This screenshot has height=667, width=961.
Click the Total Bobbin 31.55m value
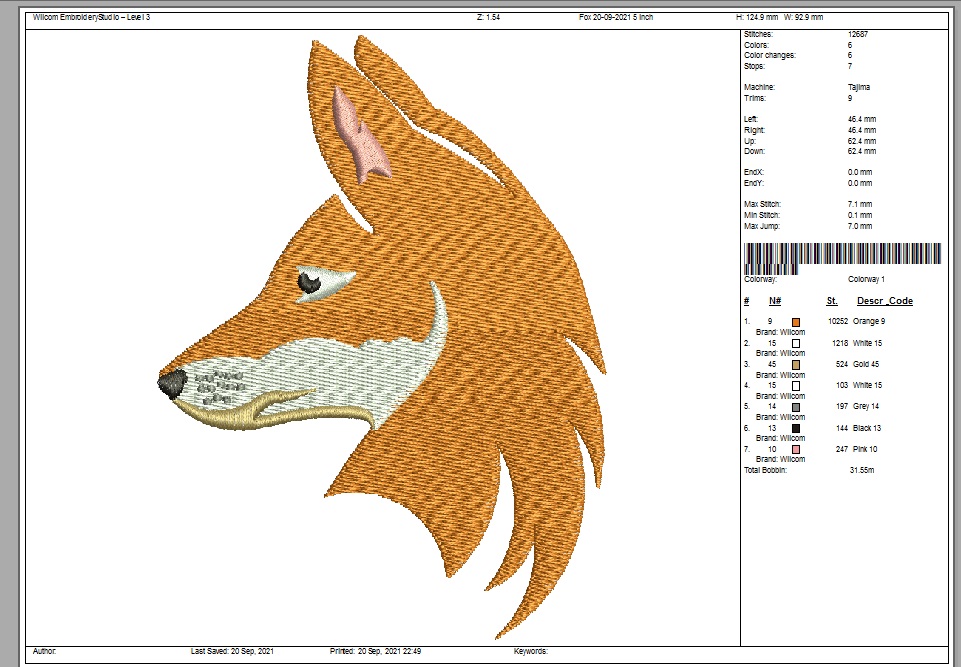point(862,469)
